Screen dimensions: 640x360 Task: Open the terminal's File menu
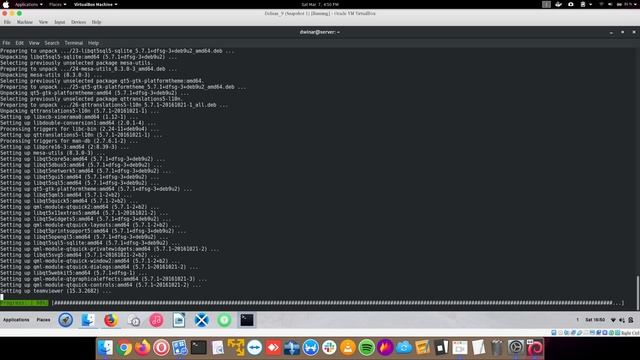(x=6, y=43)
